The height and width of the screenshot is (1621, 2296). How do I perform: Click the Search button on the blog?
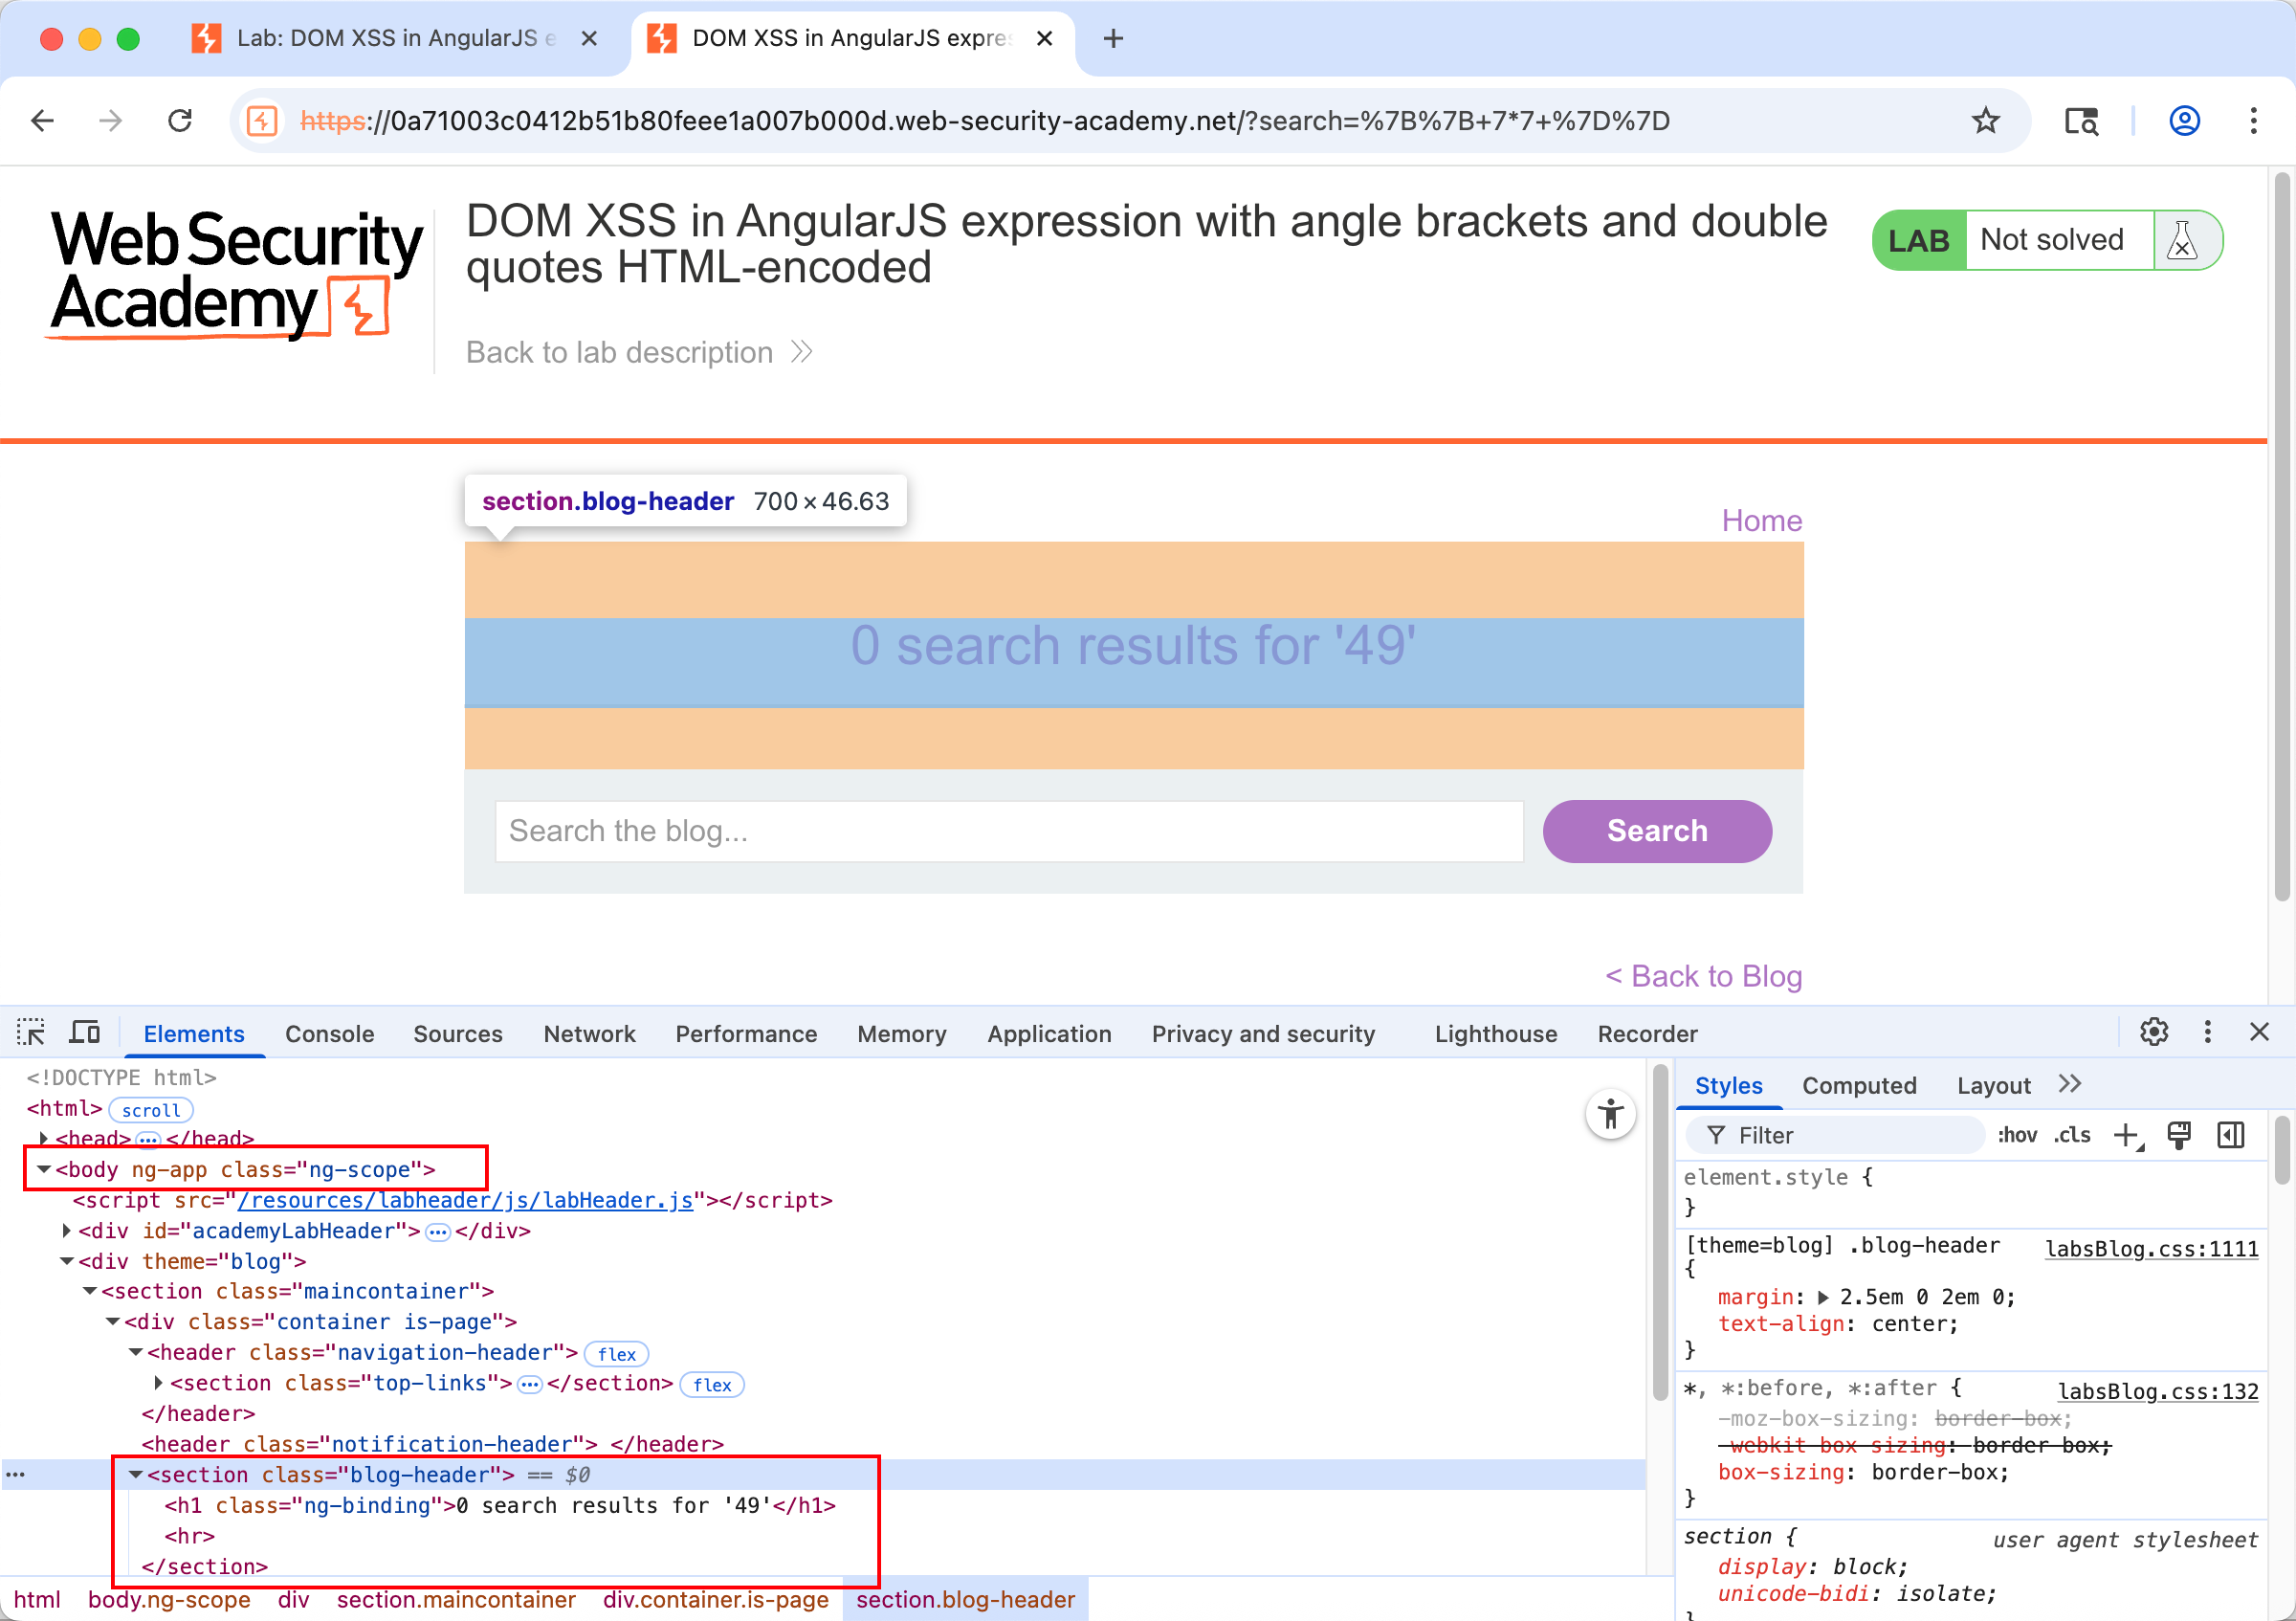[1656, 831]
